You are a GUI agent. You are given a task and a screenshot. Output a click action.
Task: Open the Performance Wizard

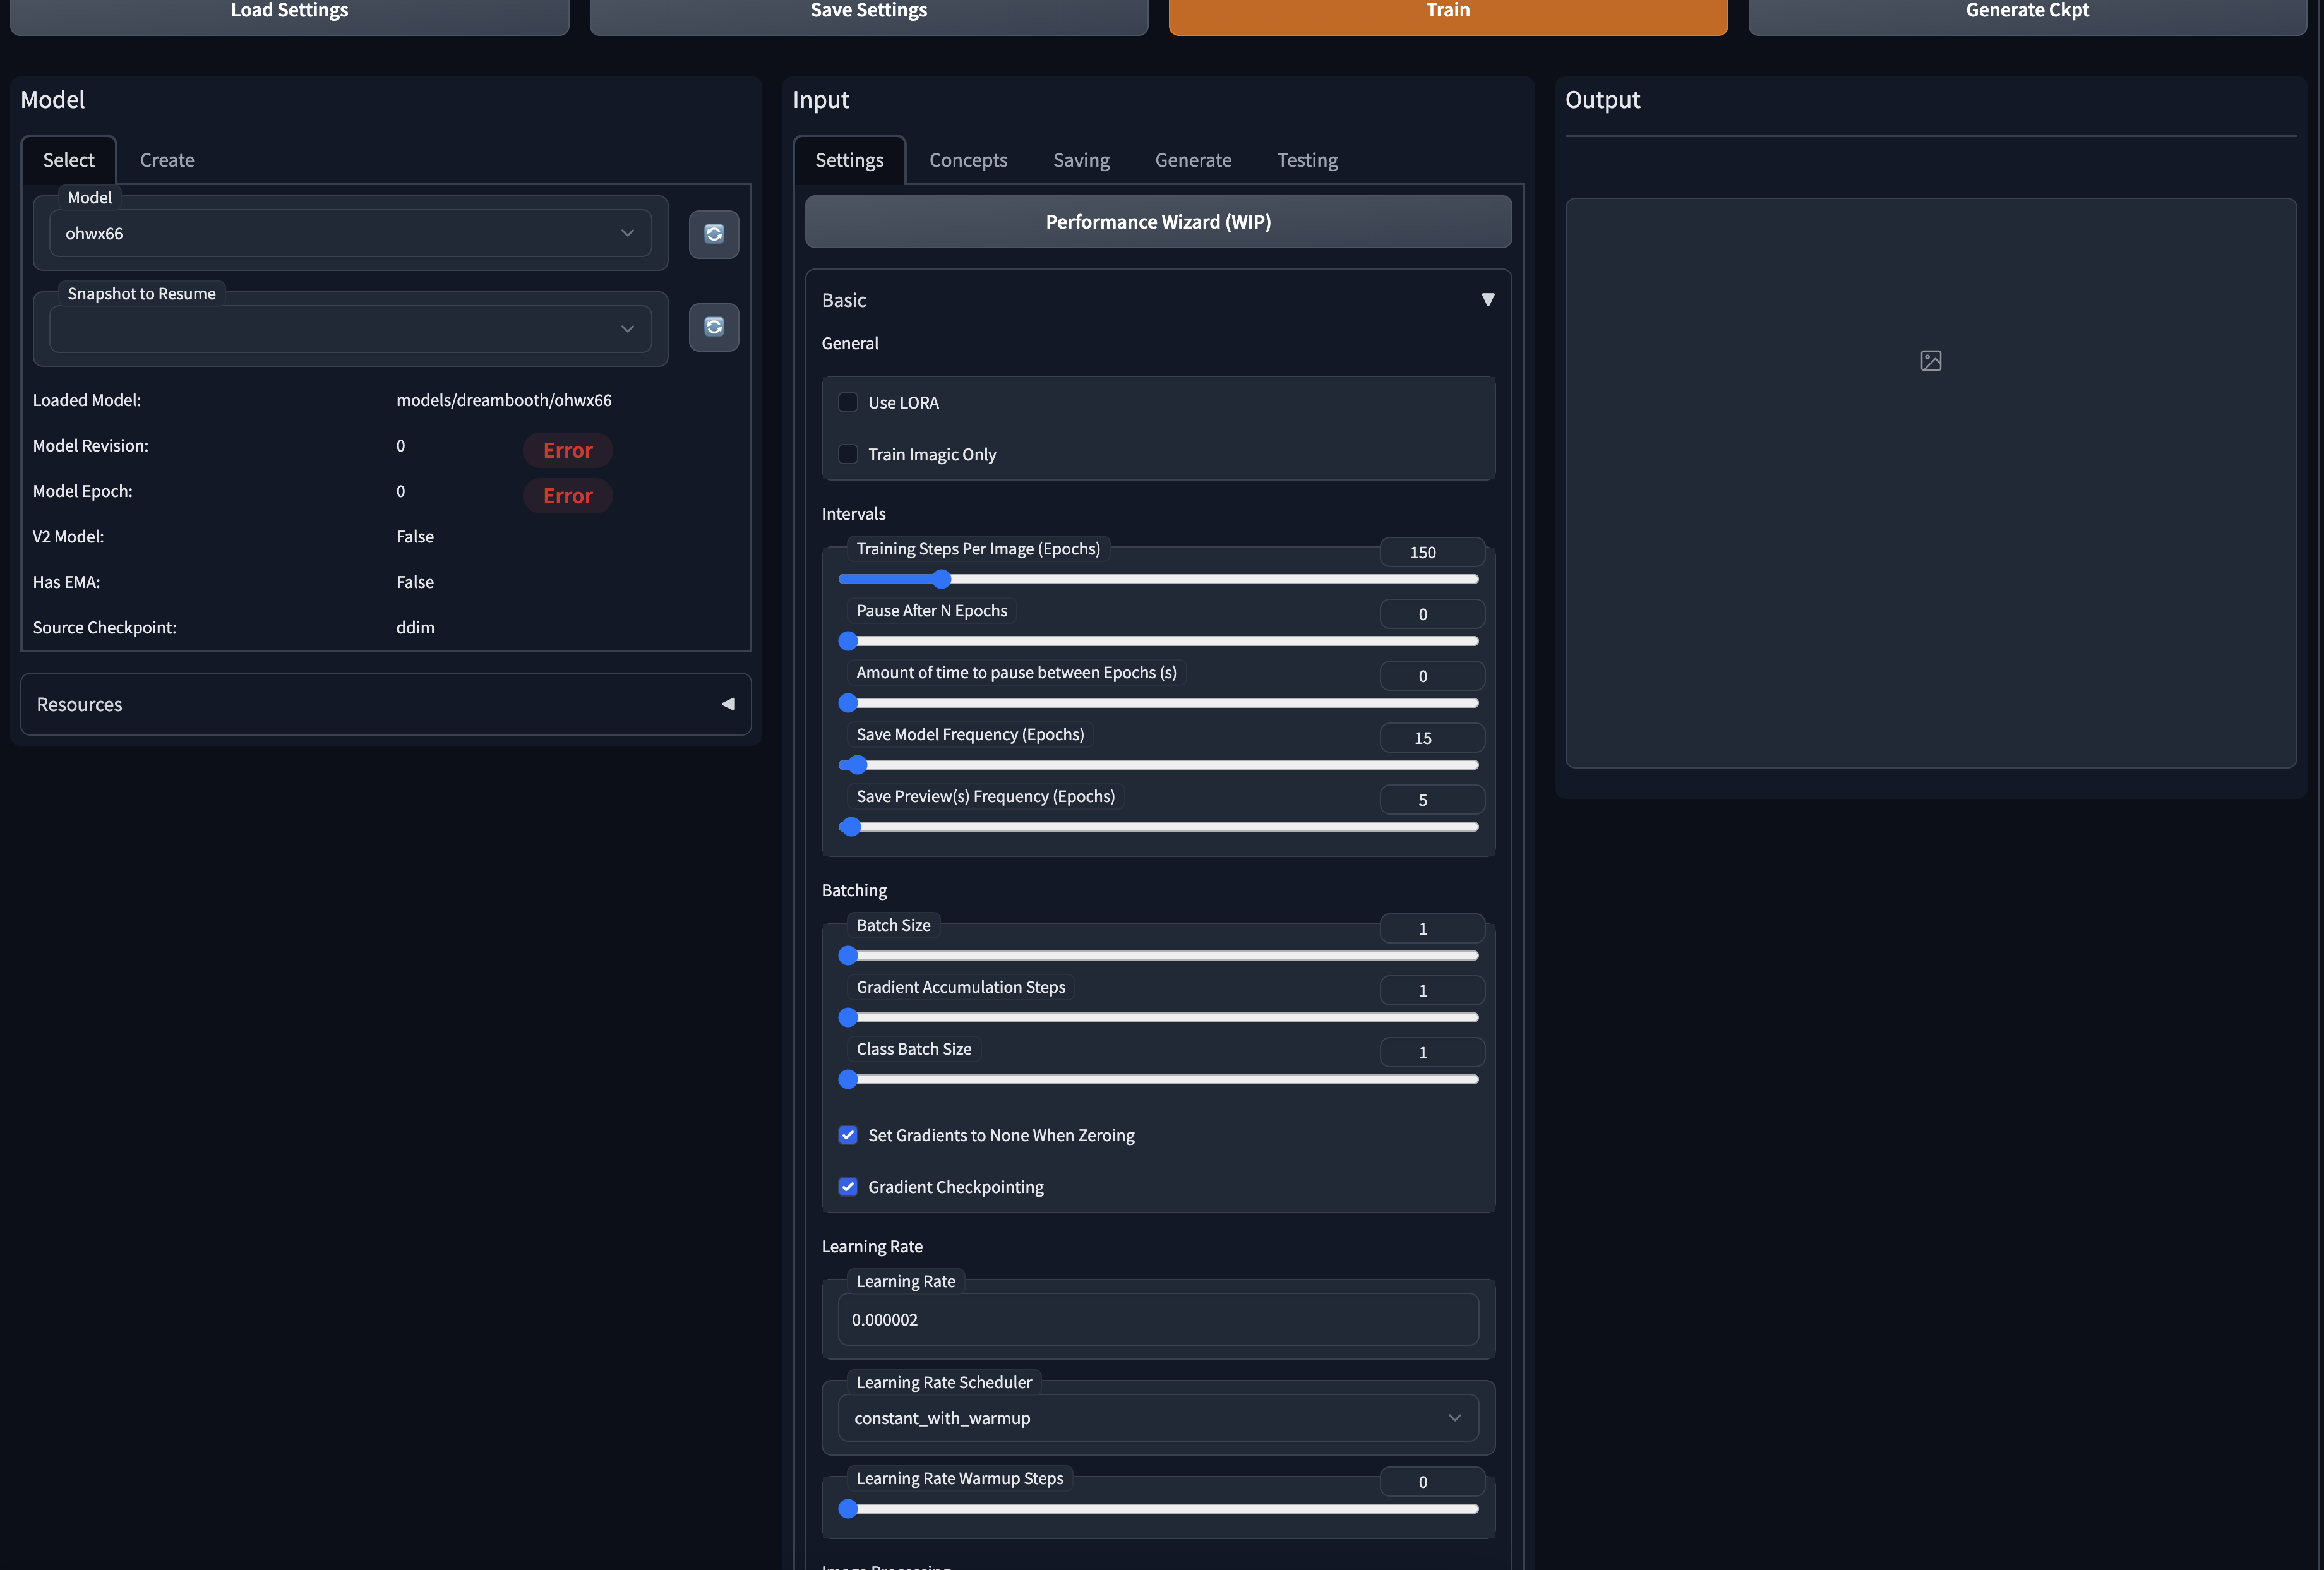pyautogui.click(x=1157, y=221)
